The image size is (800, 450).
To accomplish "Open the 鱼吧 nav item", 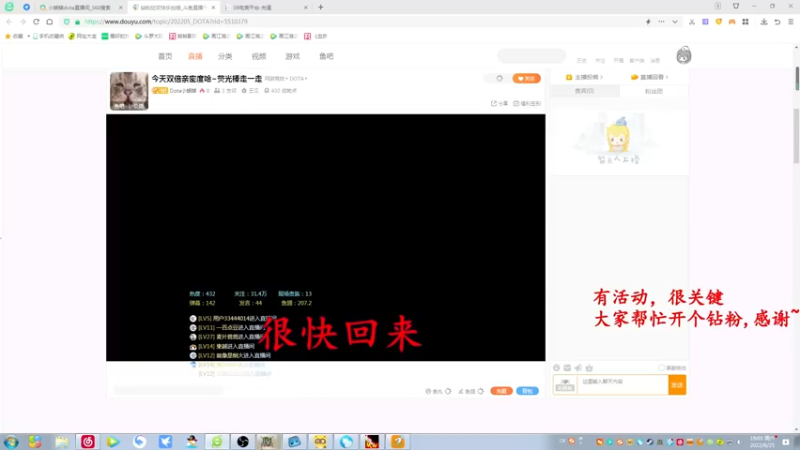I will (x=326, y=56).
